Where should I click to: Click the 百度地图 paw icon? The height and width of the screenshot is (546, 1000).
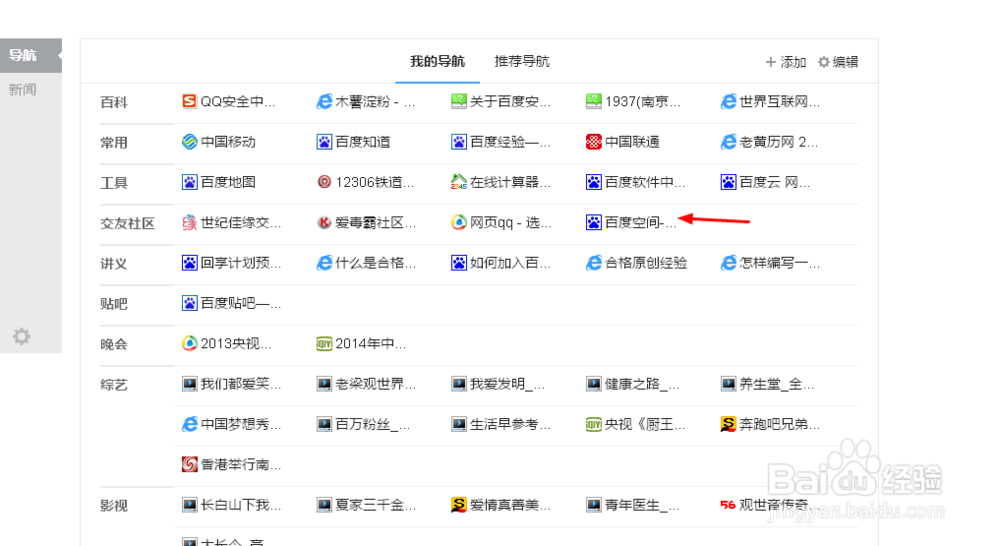tap(189, 182)
